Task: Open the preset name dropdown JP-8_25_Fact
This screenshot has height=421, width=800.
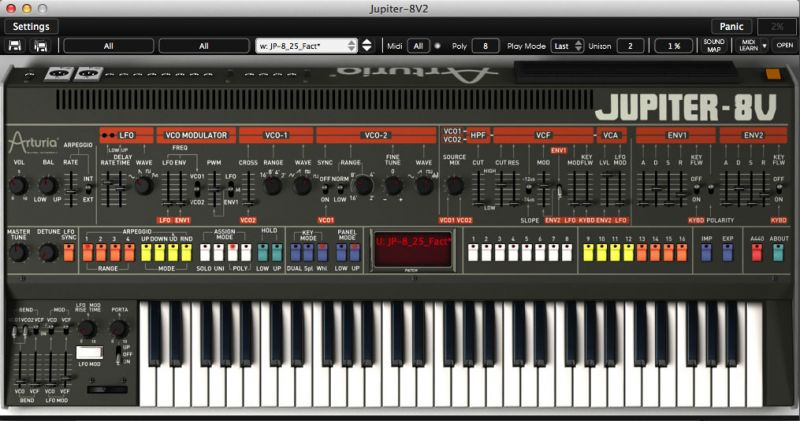Action: (x=306, y=46)
